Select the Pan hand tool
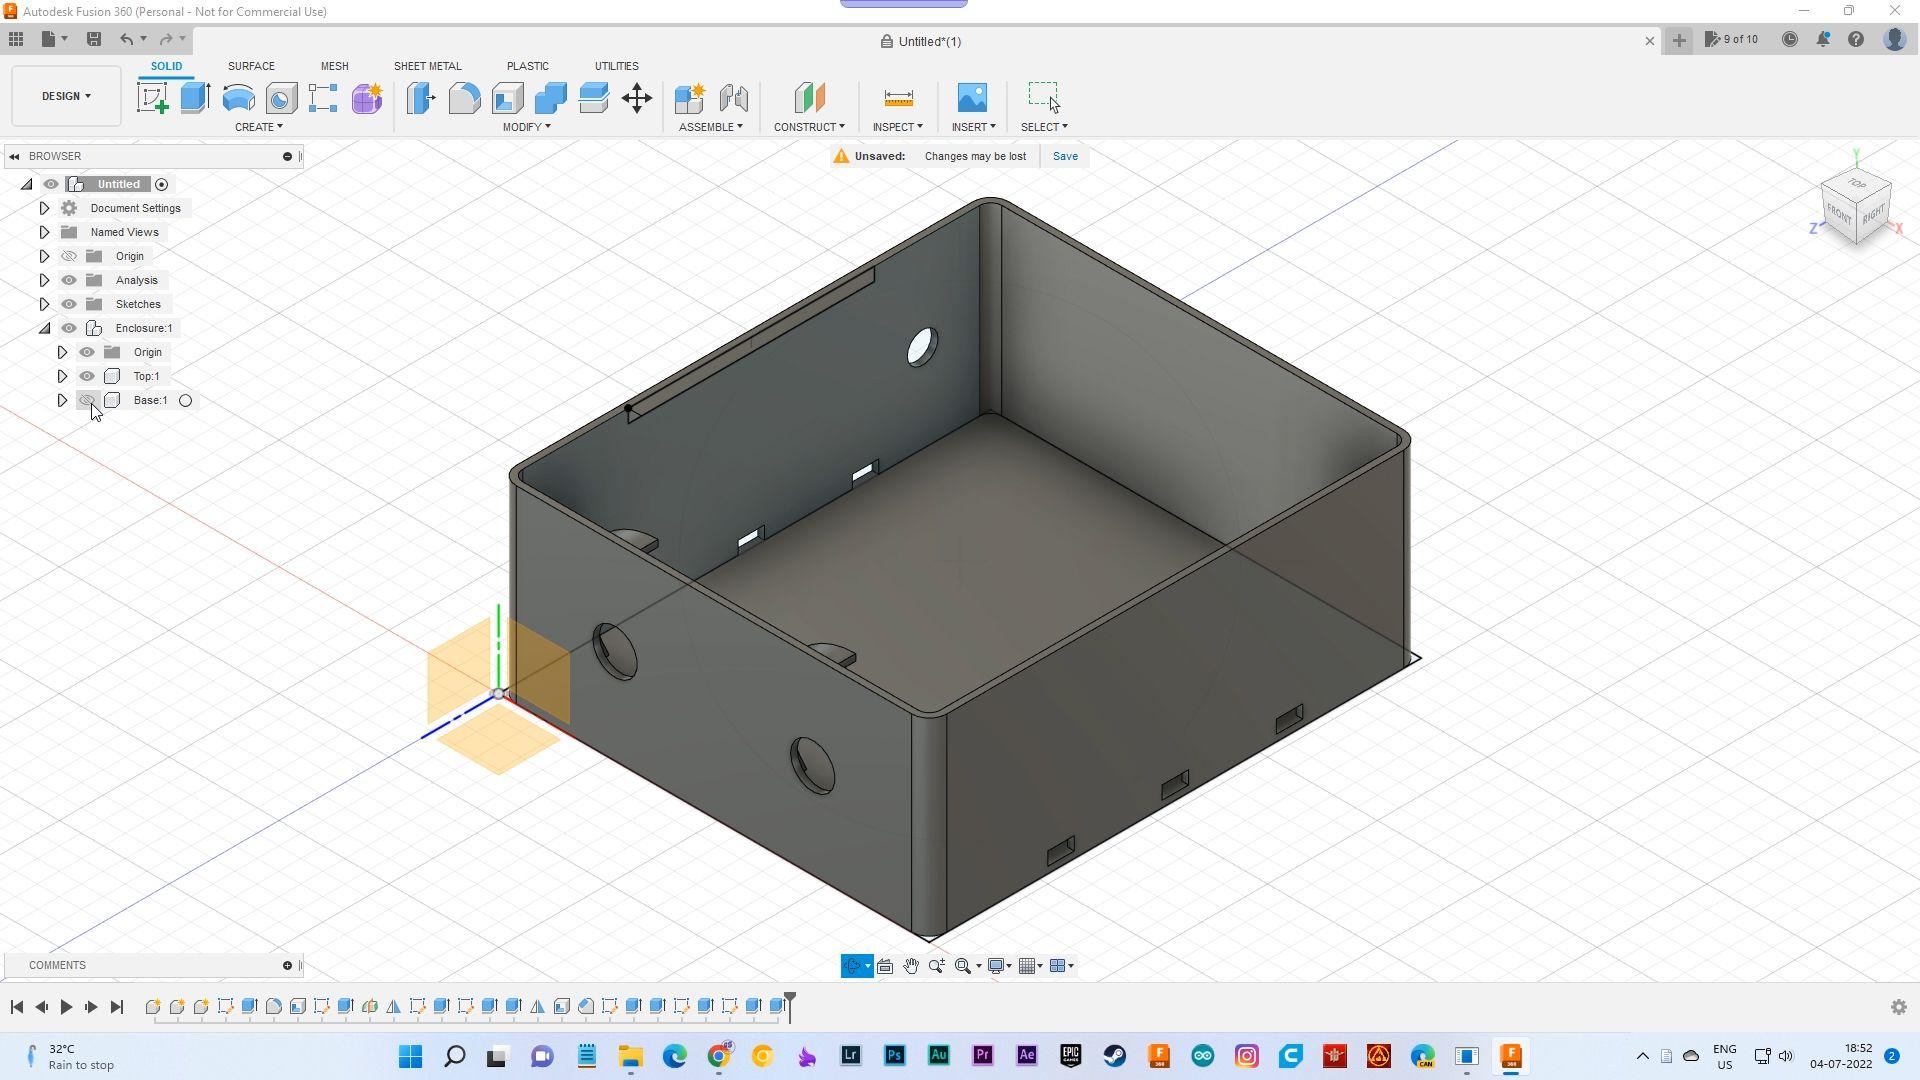 (911, 966)
